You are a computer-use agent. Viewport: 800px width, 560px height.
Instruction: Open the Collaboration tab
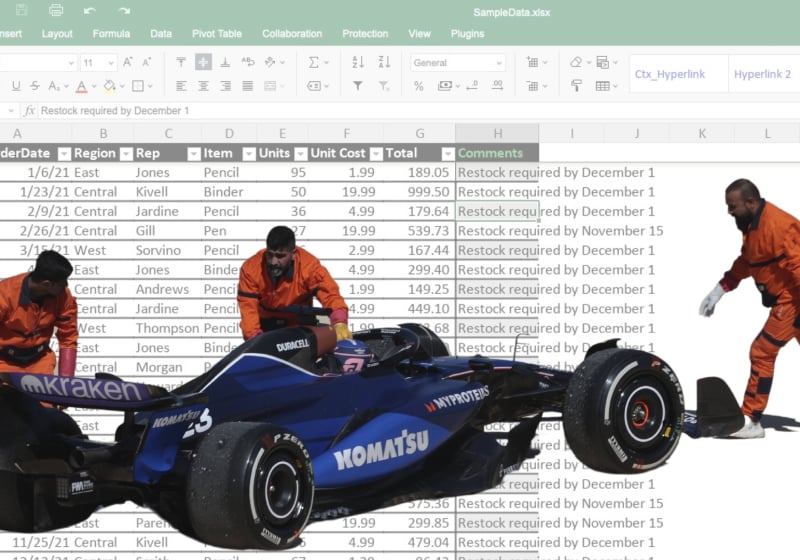292,34
